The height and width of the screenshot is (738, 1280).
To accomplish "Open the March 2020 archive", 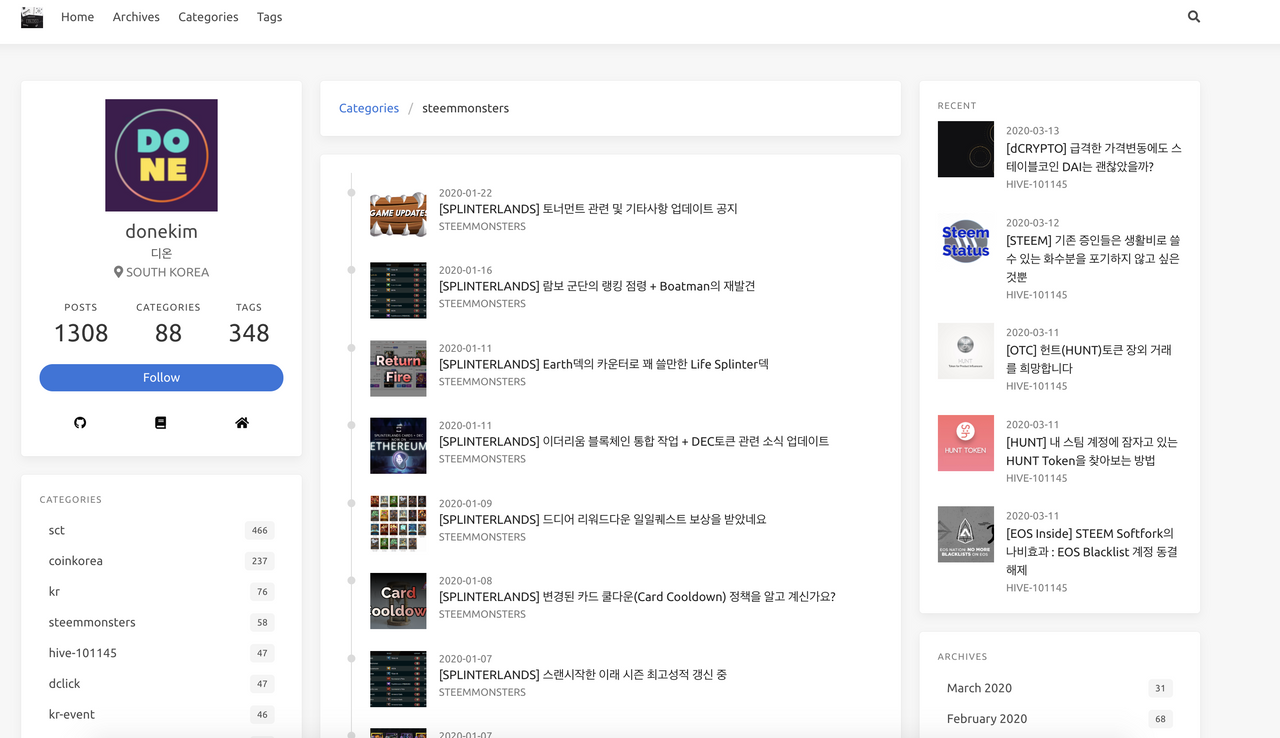I will coord(1060,688).
